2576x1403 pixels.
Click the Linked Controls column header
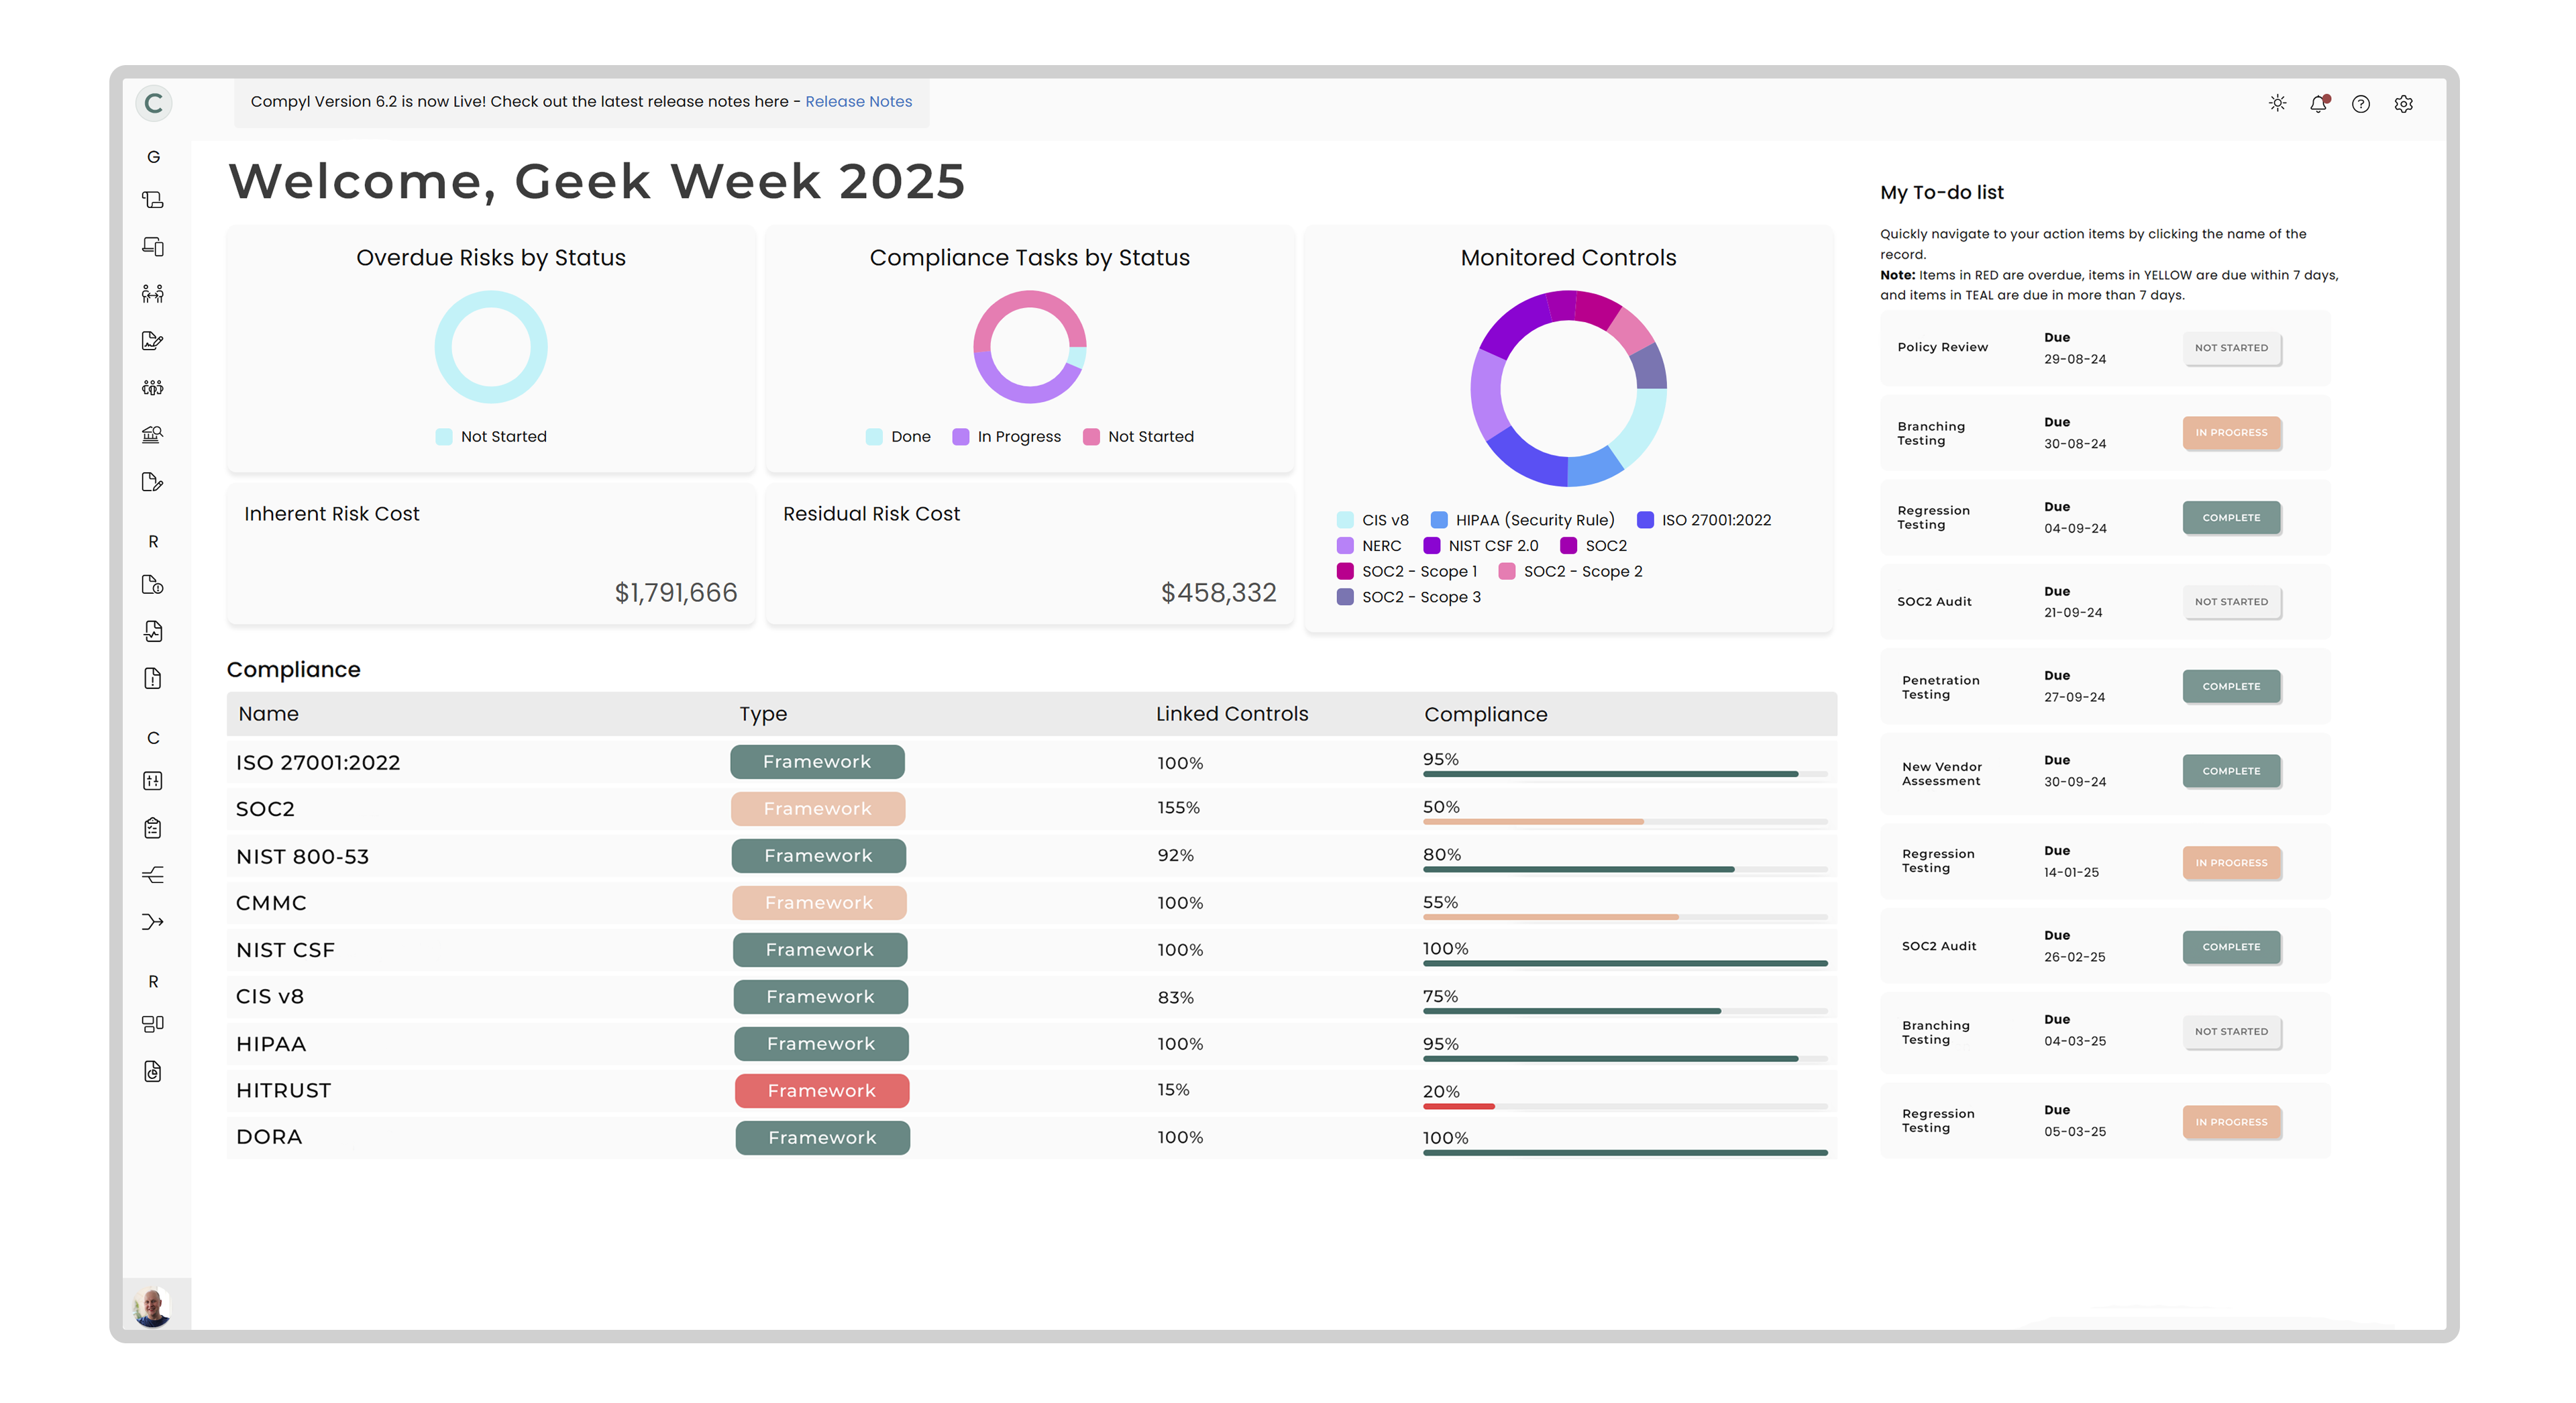pyautogui.click(x=1232, y=714)
